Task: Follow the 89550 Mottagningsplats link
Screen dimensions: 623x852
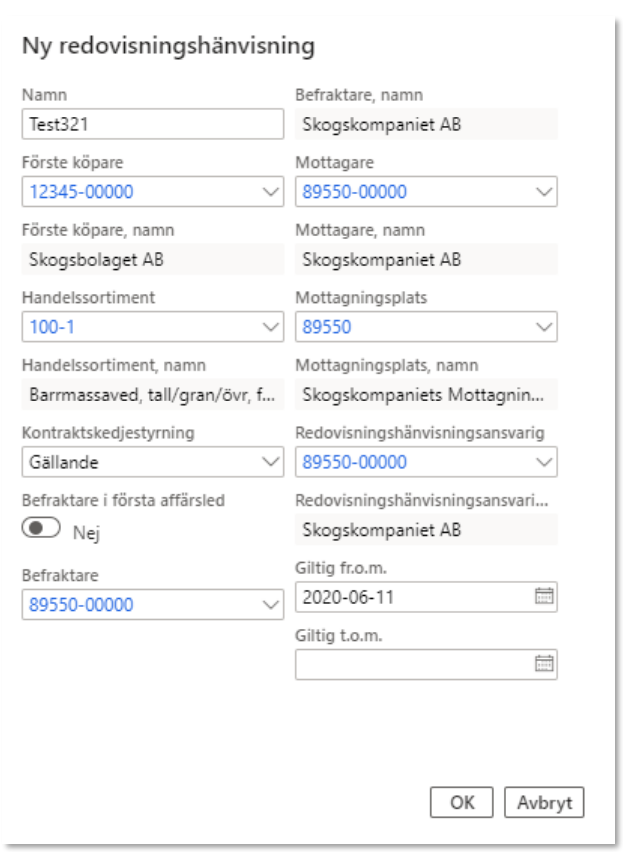Action: click(x=327, y=327)
